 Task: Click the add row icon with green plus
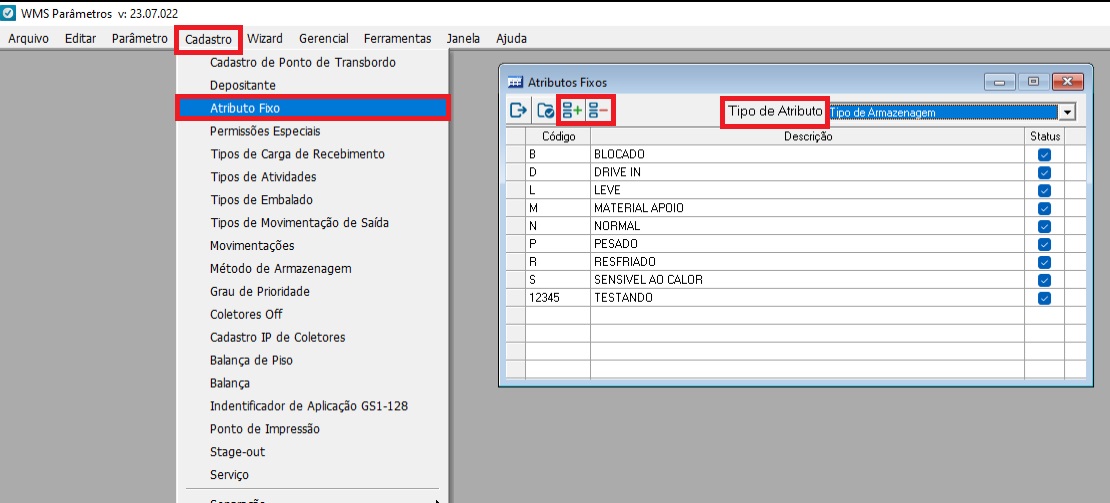(572, 110)
